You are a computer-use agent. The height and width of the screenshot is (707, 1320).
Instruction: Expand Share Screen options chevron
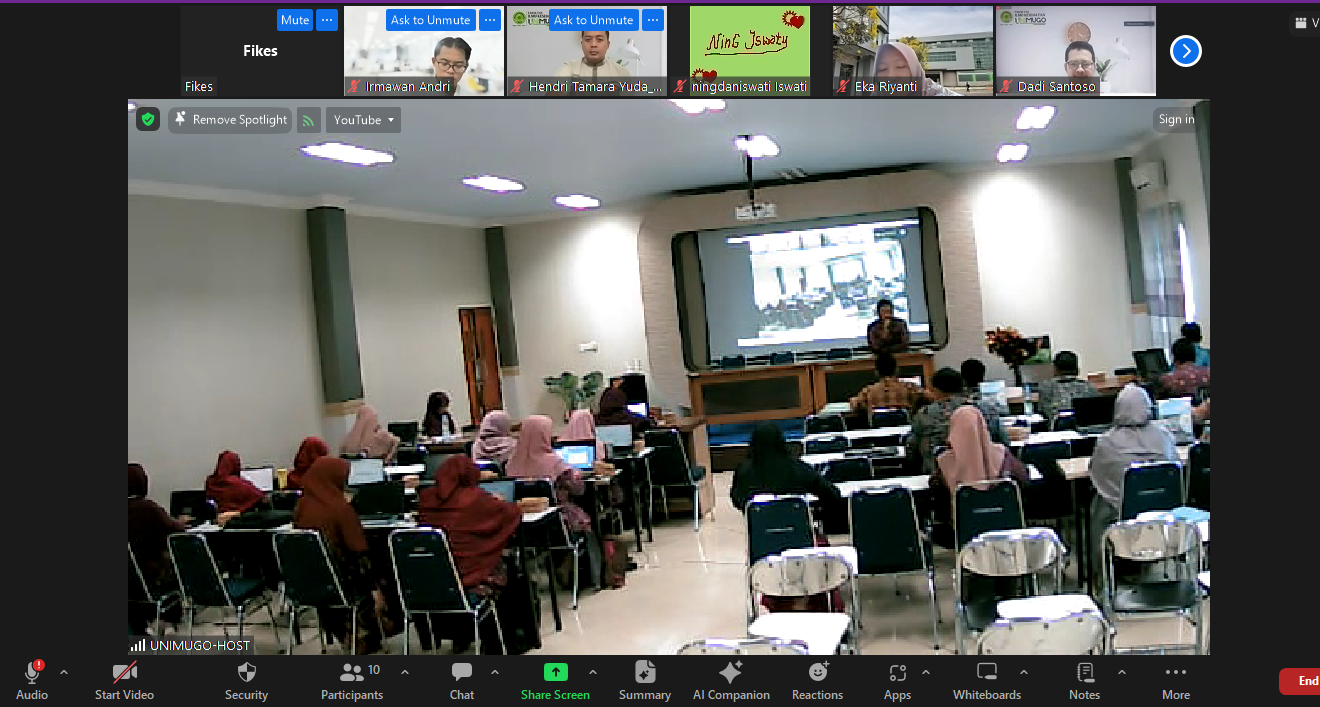click(x=592, y=671)
